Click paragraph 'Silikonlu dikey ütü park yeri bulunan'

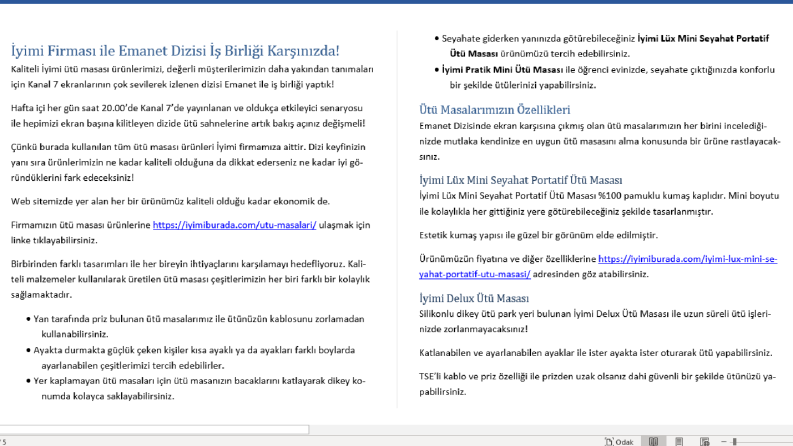595,322
